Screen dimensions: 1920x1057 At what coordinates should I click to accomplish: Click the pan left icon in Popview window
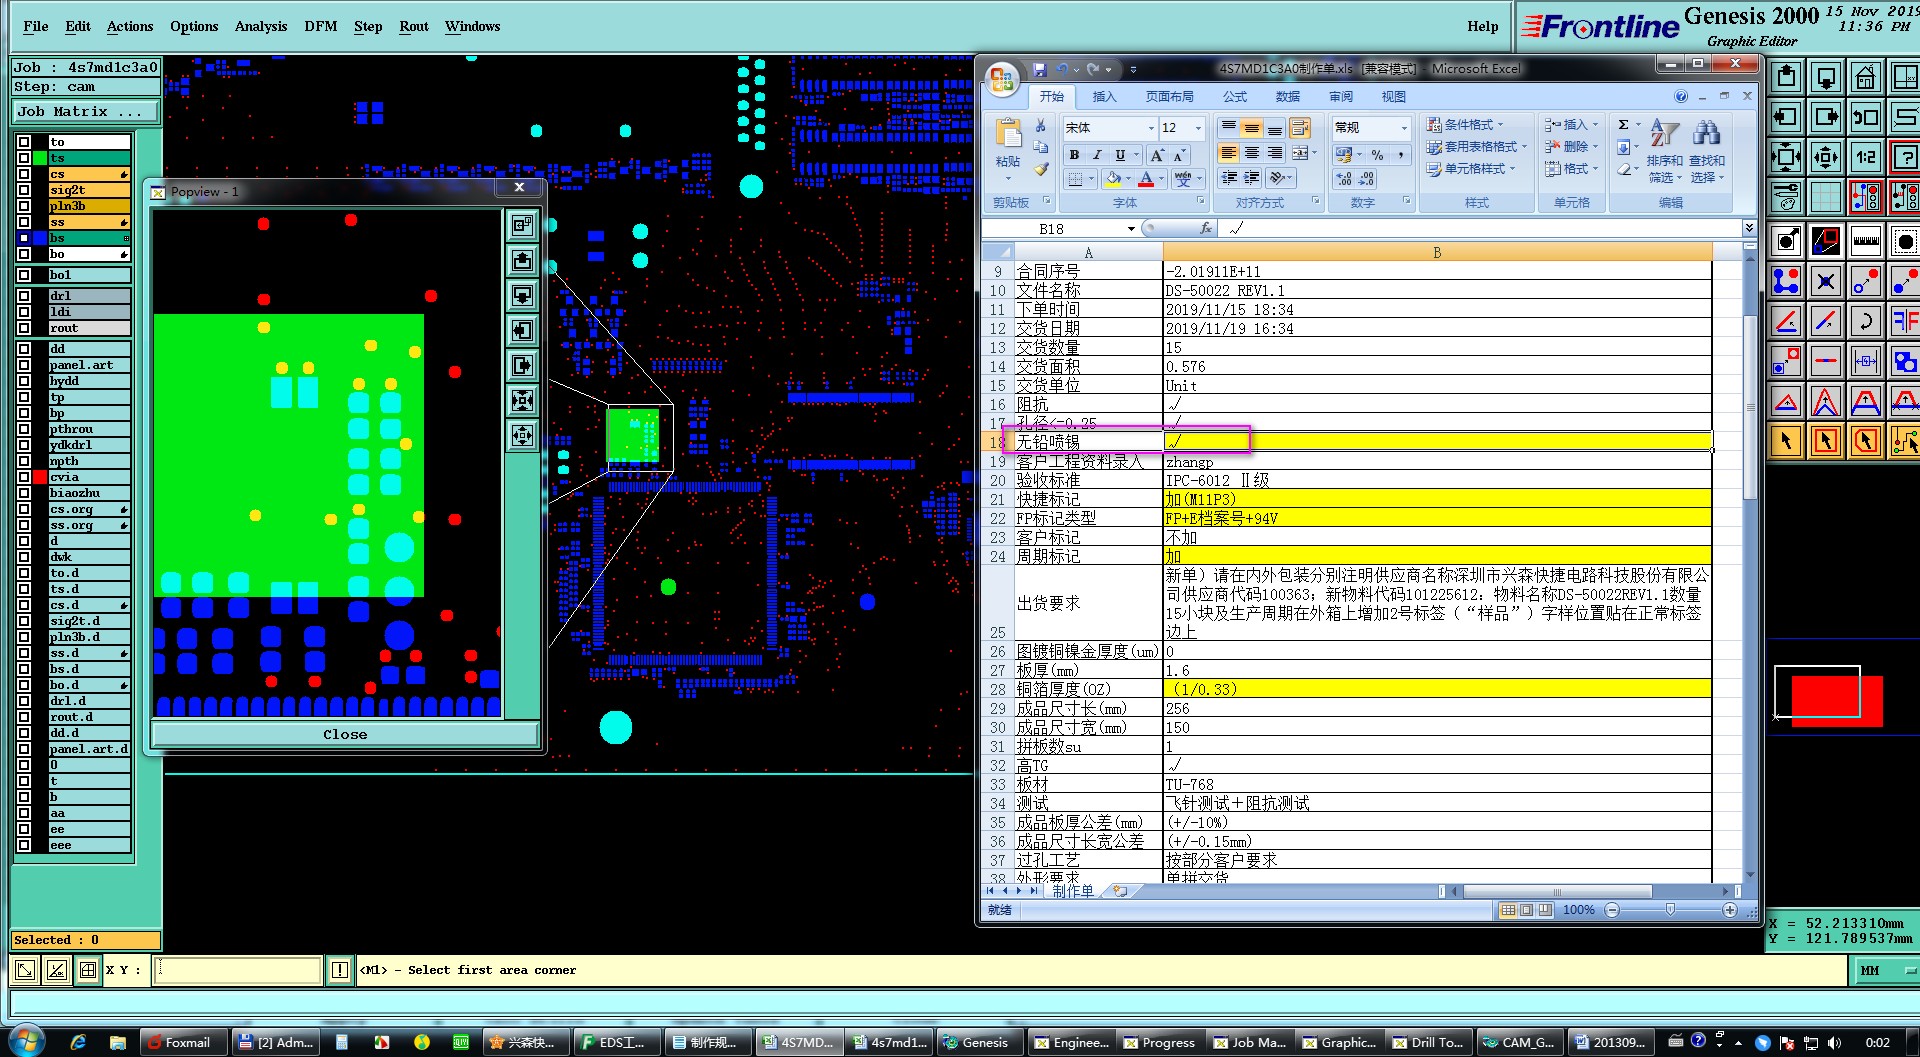pyautogui.click(x=522, y=330)
